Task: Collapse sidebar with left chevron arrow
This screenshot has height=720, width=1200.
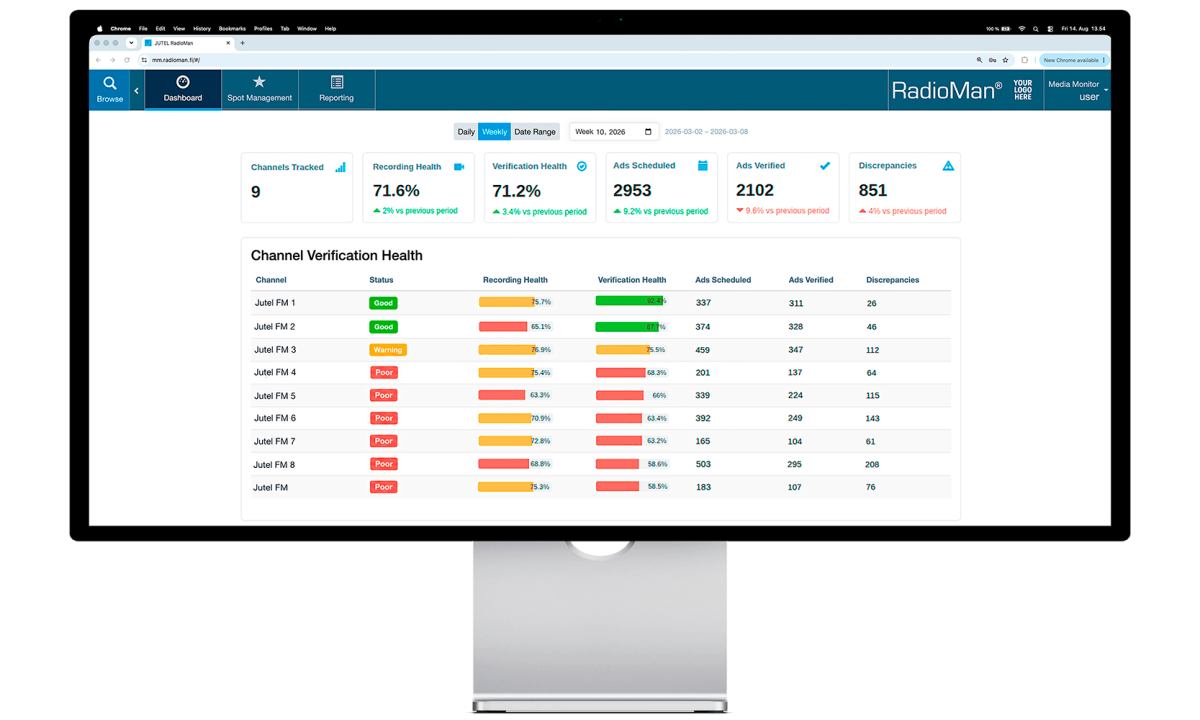Action: (137, 91)
